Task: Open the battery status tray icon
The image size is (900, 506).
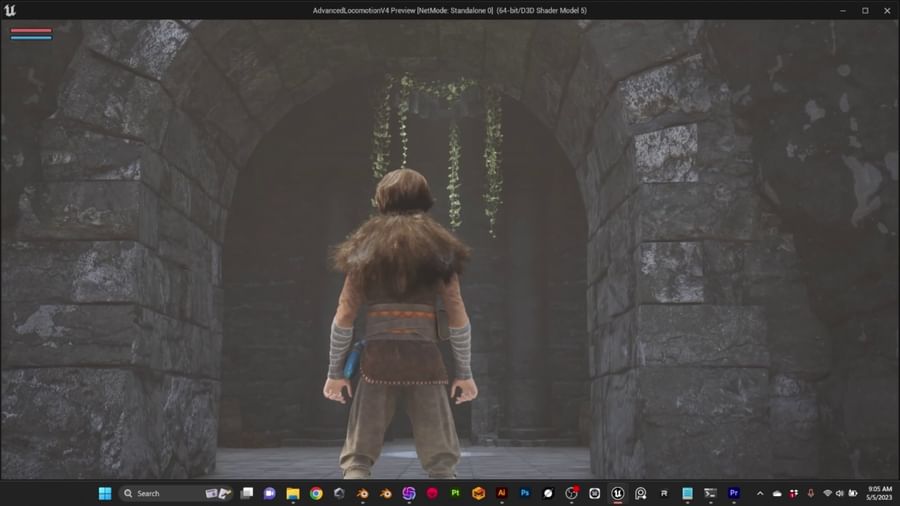Action: 853,493
